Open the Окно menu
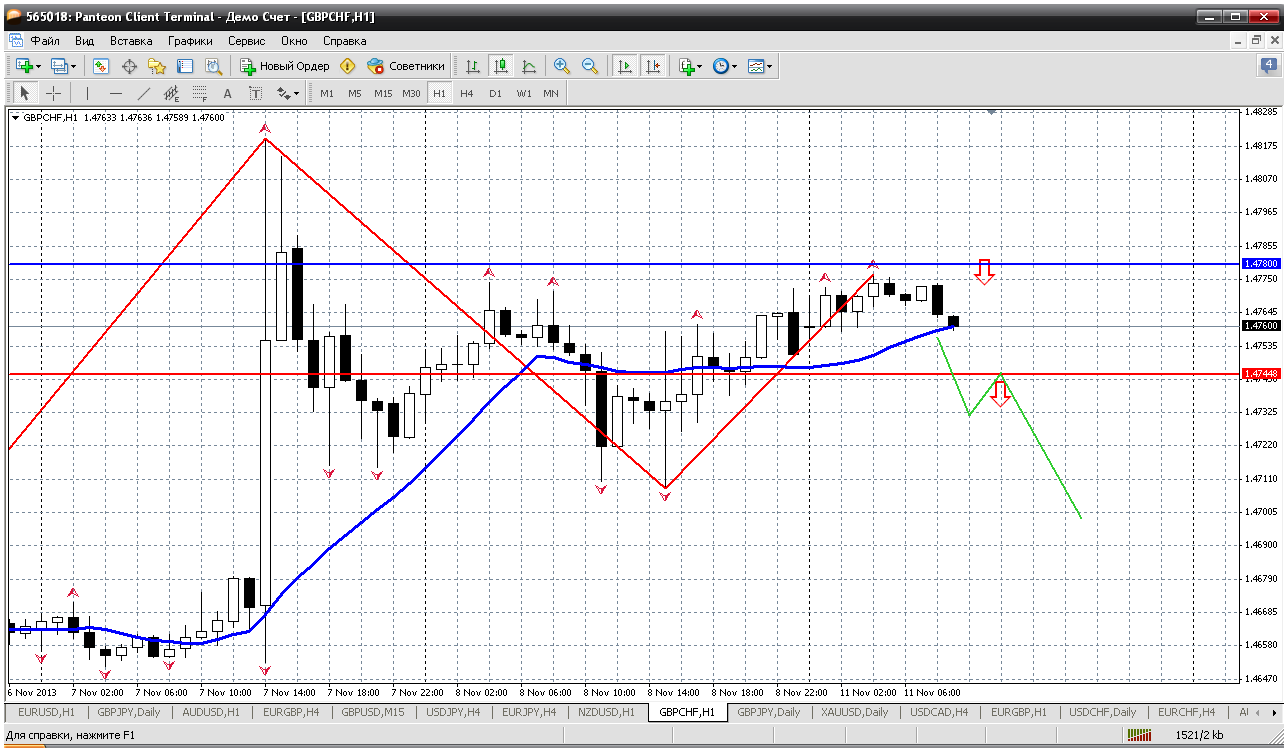Image resolution: width=1288 pixels, height=748 pixels. pyautogui.click(x=294, y=41)
